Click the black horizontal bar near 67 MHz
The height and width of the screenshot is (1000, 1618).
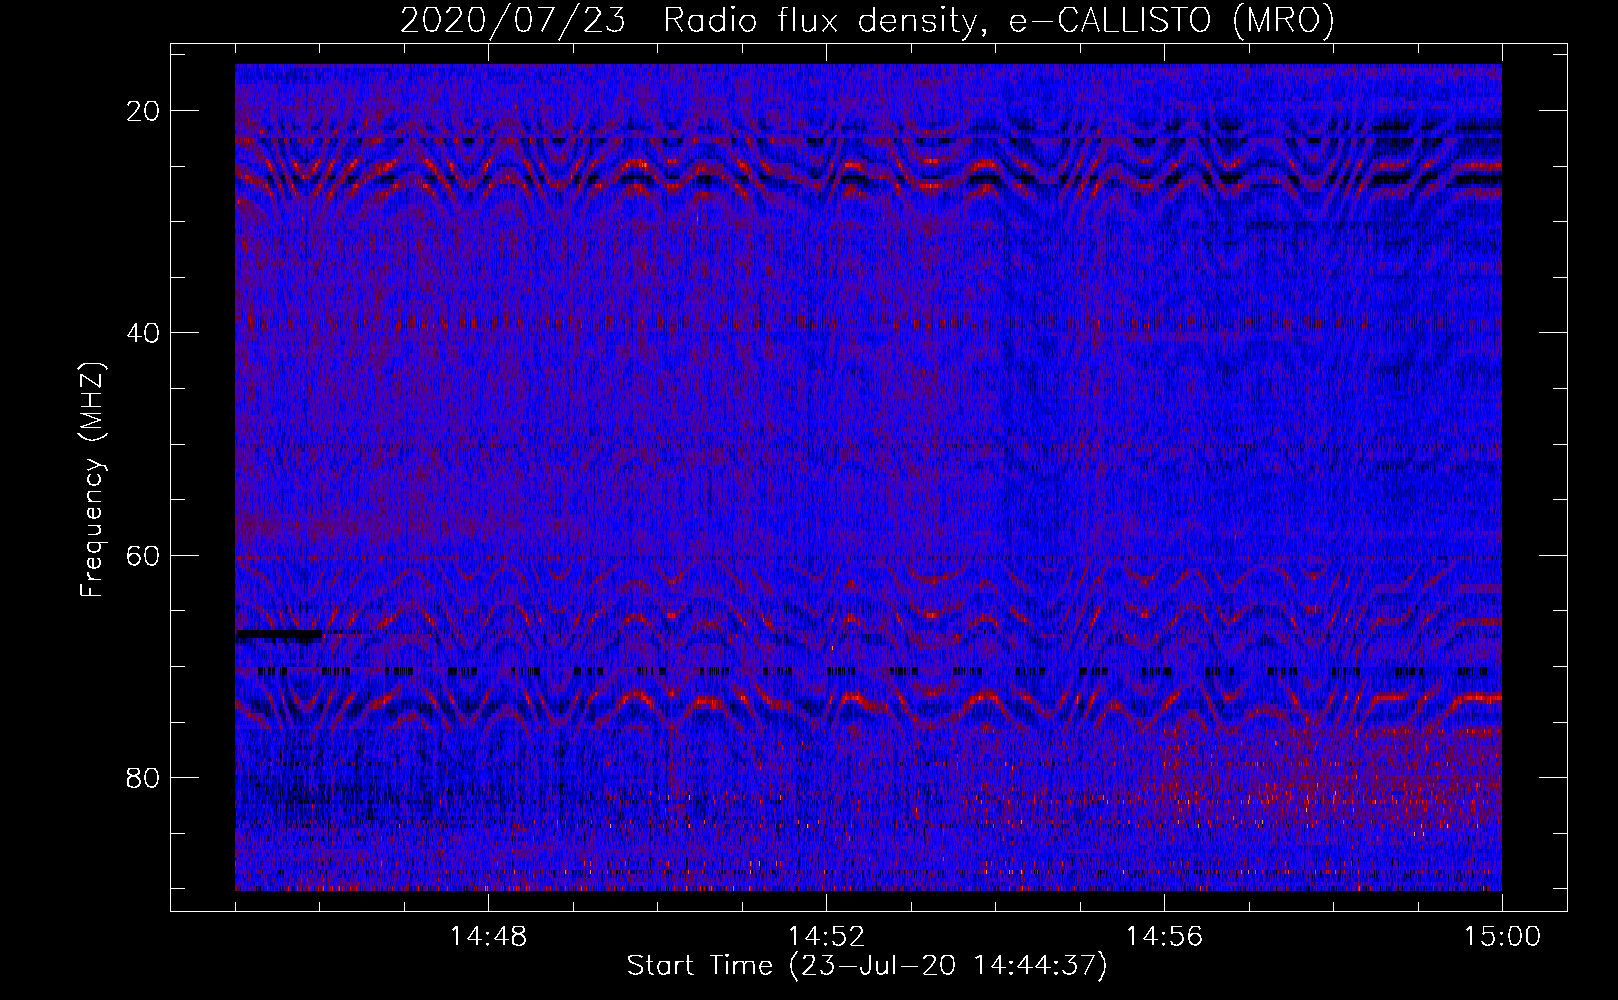tap(279, 634)
